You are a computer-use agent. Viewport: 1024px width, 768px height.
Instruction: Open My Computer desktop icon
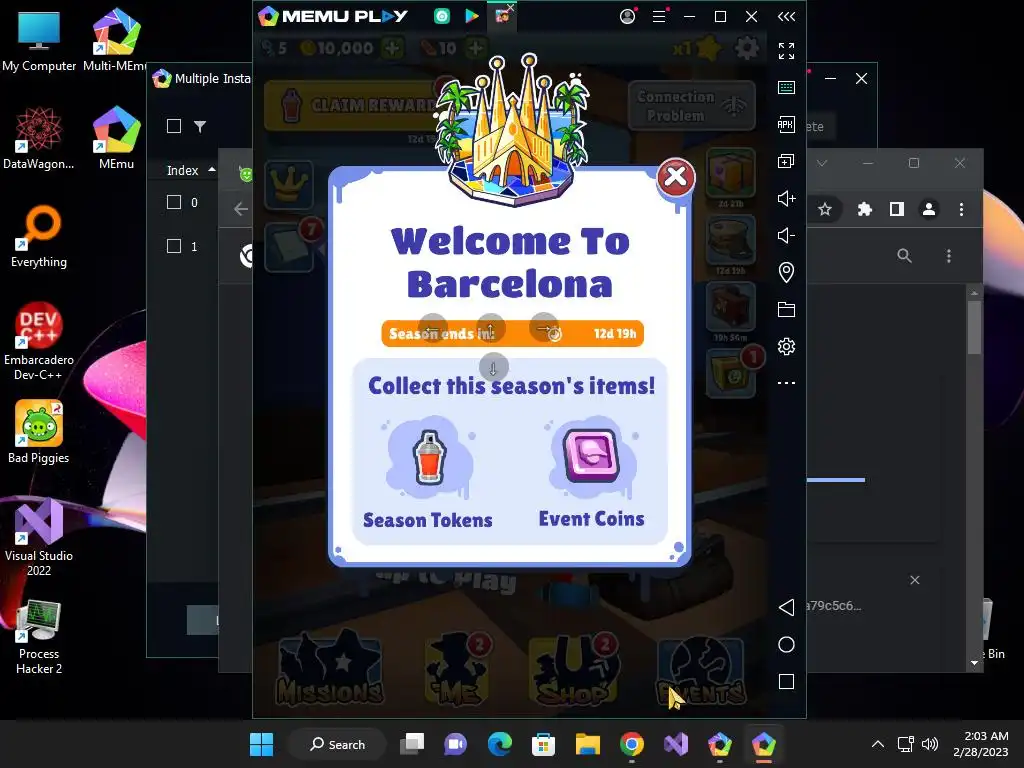pyautogui.click(x=39, y=40)
